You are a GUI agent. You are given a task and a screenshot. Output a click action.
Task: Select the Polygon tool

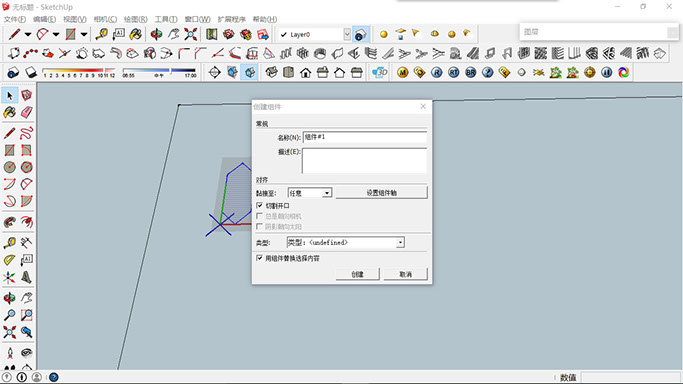pos(27,167)
